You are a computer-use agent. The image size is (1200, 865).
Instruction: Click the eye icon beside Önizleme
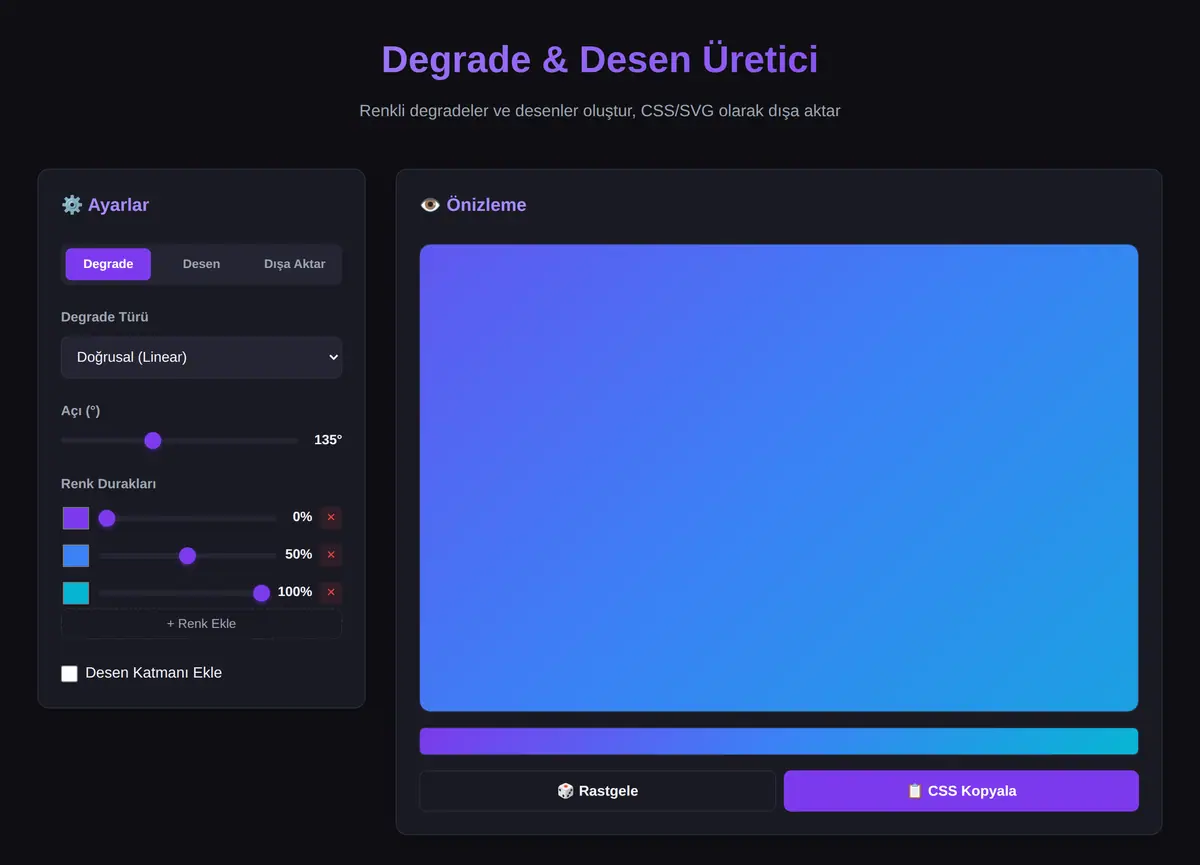tap(430, 205)
